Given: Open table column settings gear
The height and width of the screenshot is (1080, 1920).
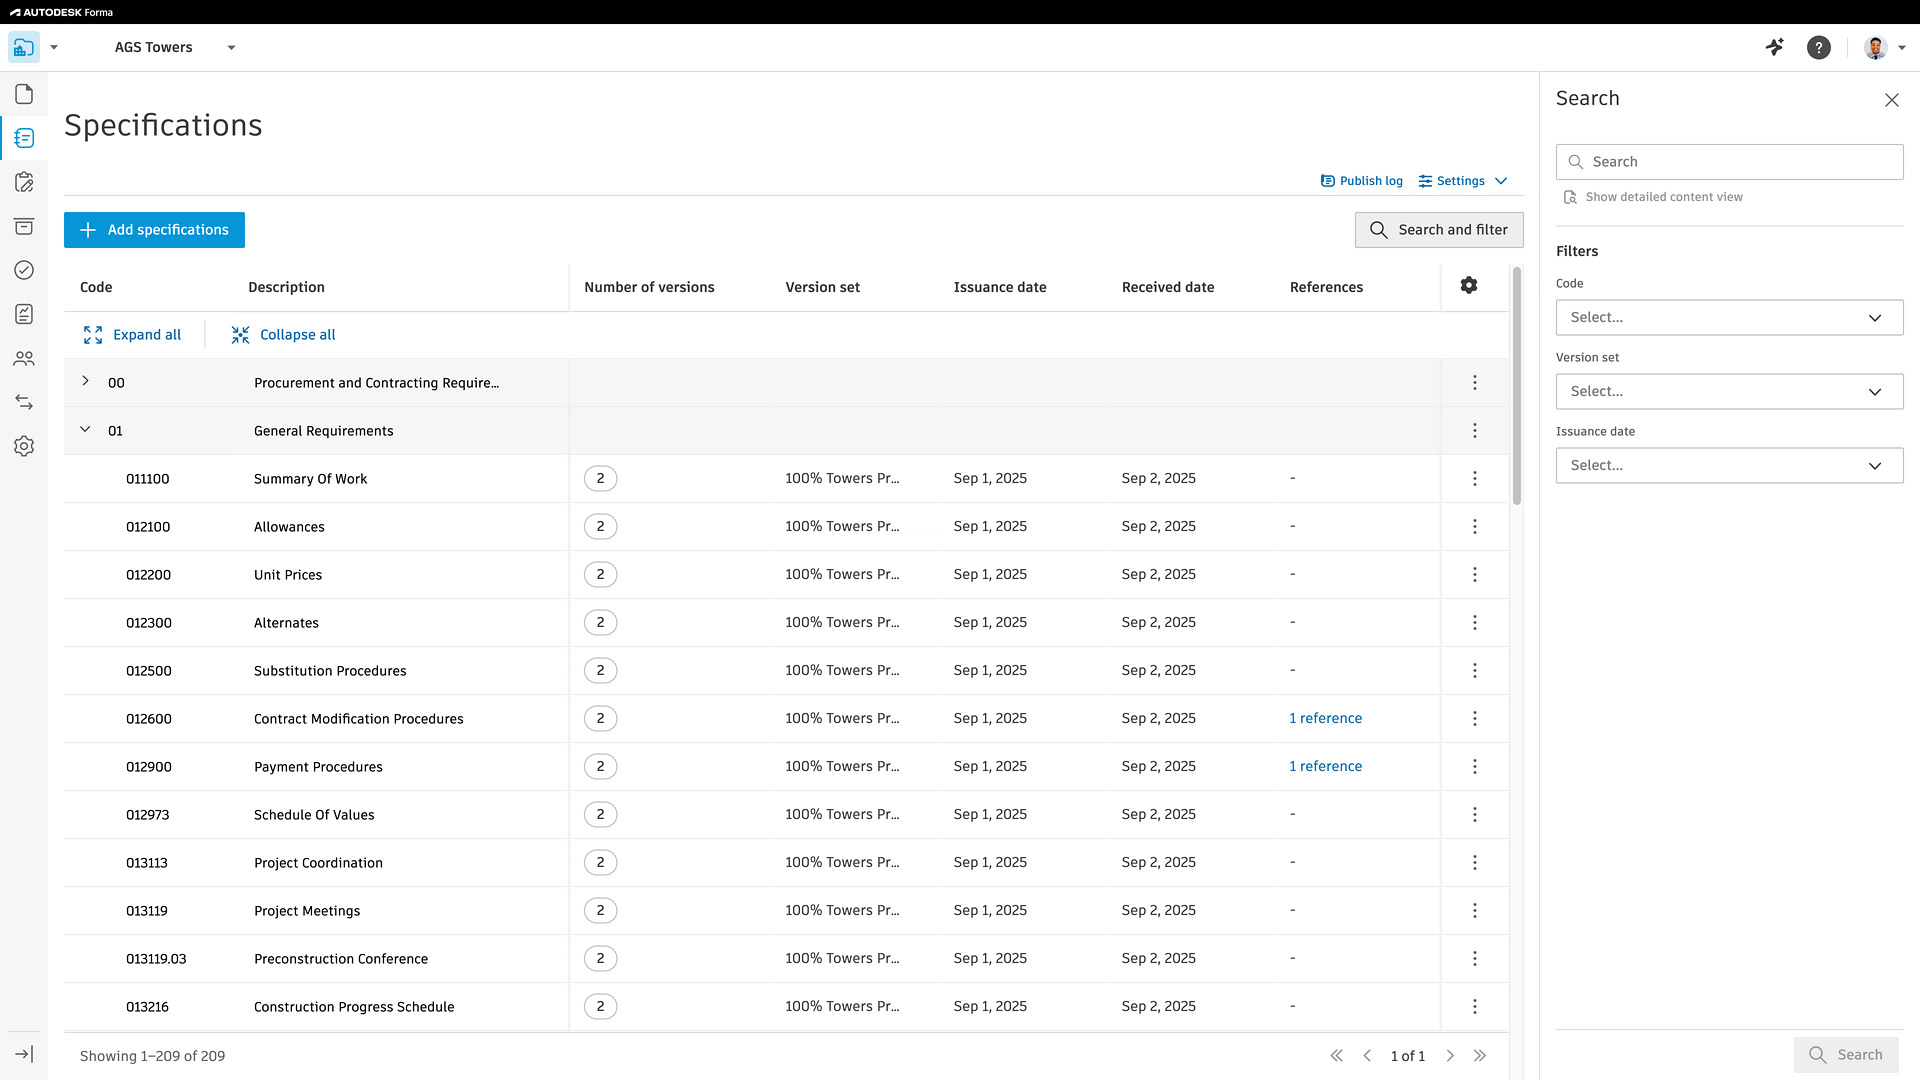Looking at the screenshot, I should coord(1469,285).
